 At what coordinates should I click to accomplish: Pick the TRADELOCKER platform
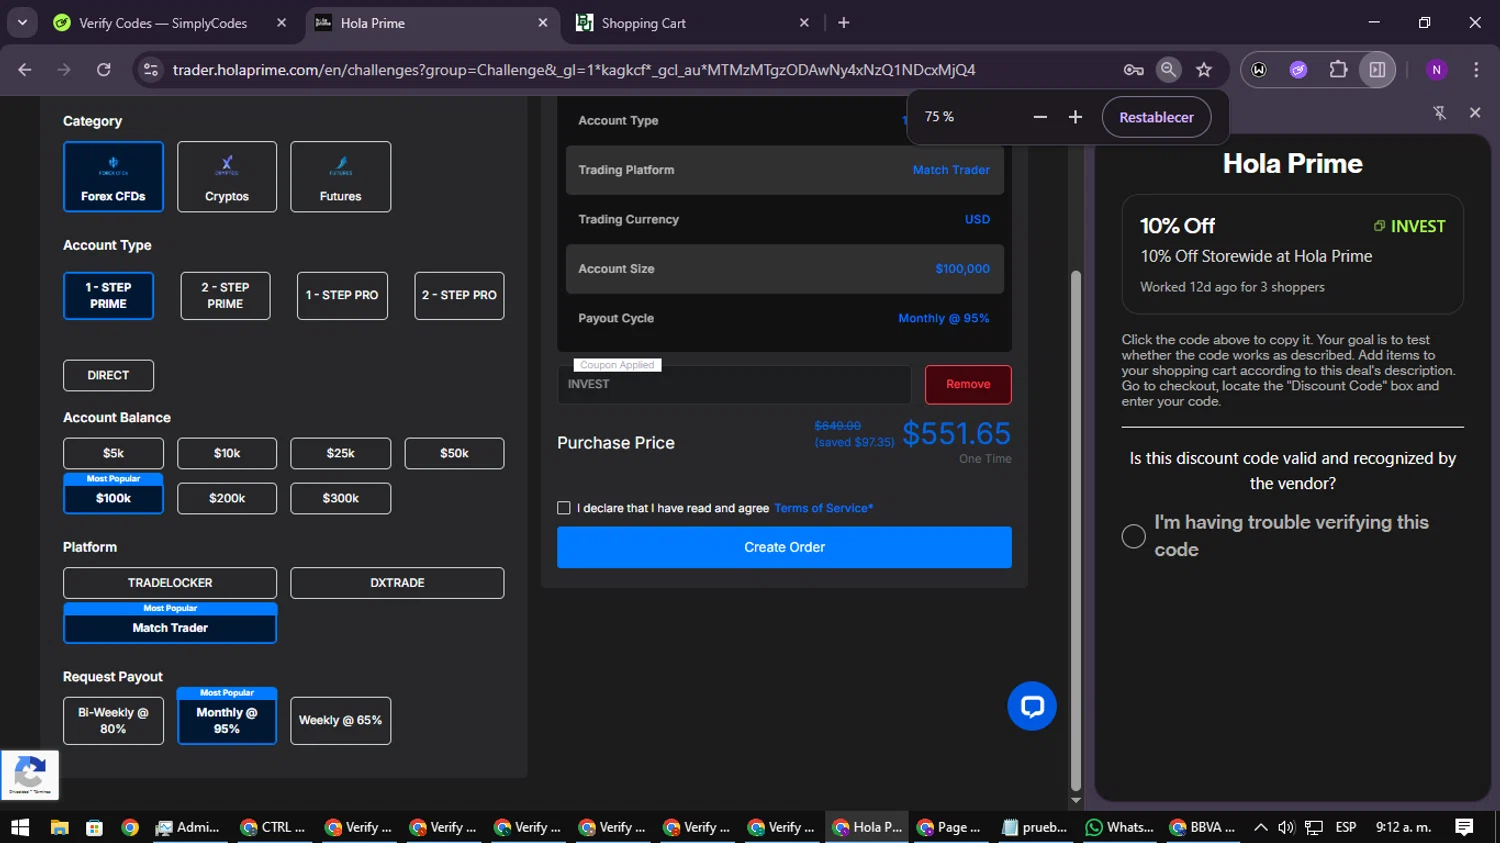click(x=170, y=583)
